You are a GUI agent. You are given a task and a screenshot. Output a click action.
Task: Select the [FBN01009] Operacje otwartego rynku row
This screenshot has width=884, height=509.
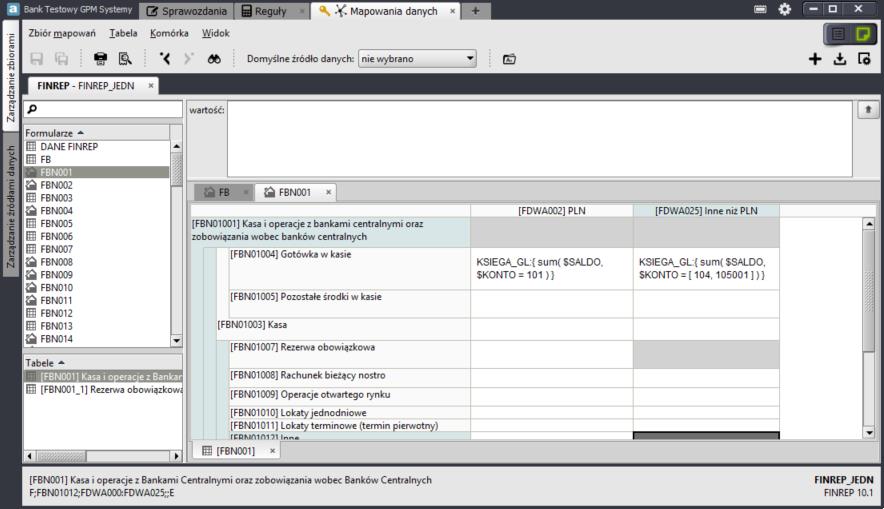(x=349, y=395)
